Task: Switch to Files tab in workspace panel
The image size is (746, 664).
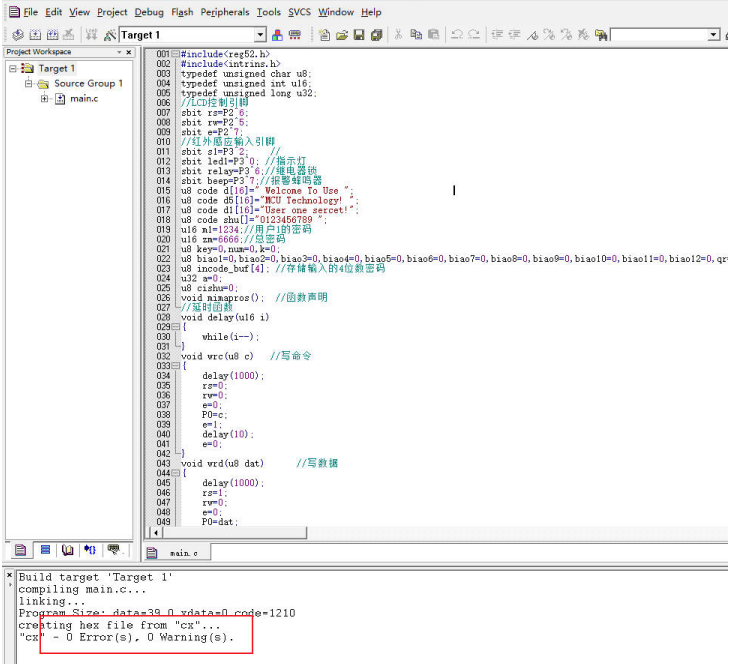Action: (20, 550)
